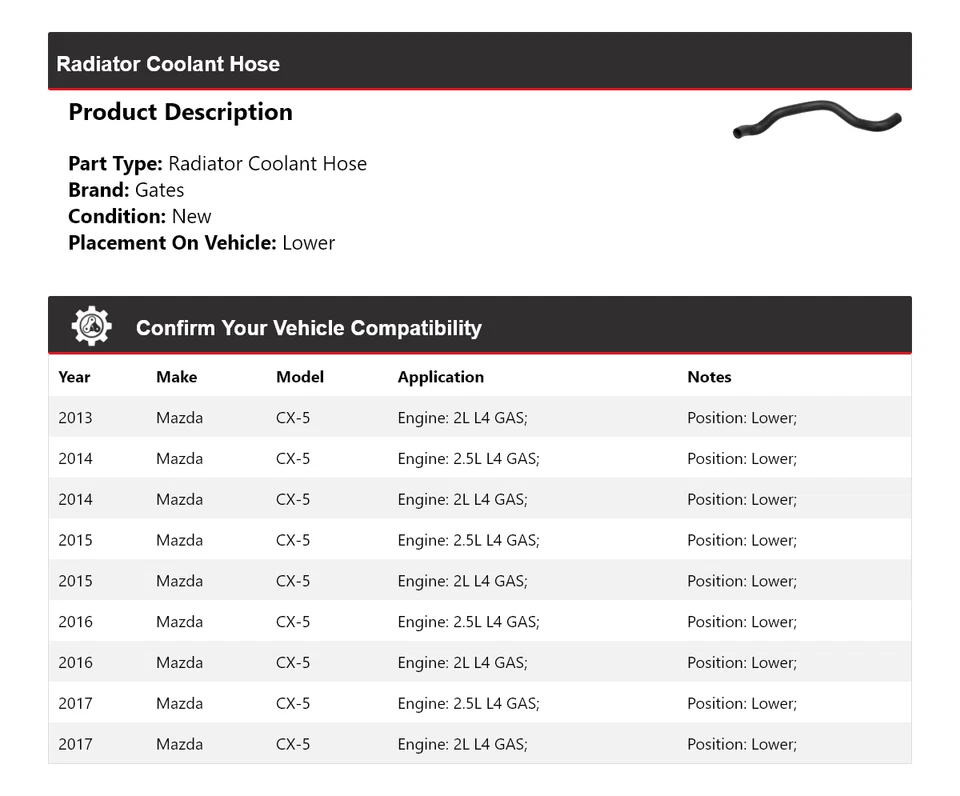Click the Confirm Your Vehicle Compatibility title text
Viewport: 960px width, 796px height.
coord(308,328)
